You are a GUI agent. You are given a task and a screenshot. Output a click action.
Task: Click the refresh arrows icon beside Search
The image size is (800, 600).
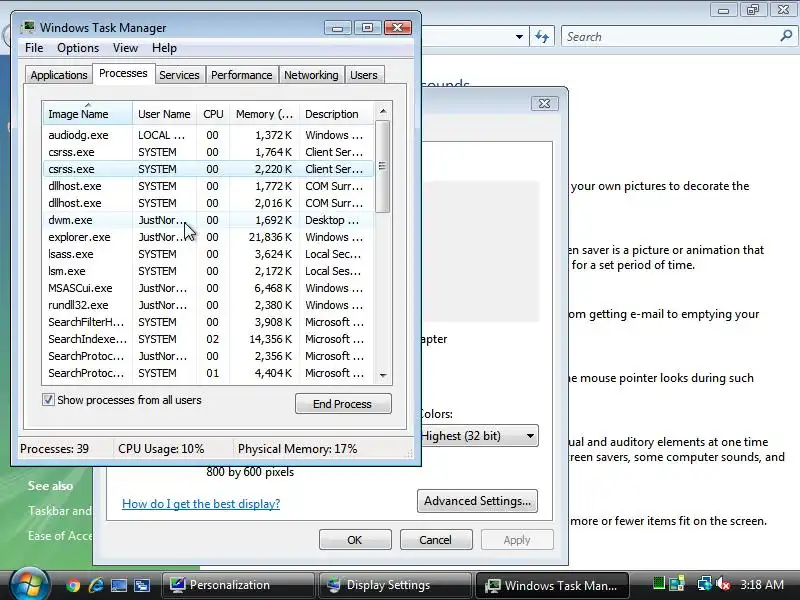[542, 37]
